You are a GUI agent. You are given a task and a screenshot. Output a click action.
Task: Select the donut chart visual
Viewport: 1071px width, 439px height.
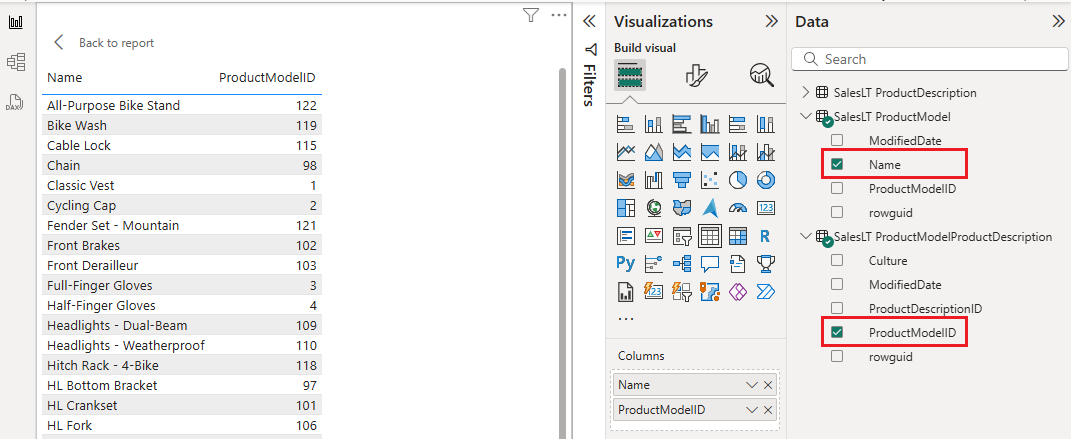[x=766, y=180]
